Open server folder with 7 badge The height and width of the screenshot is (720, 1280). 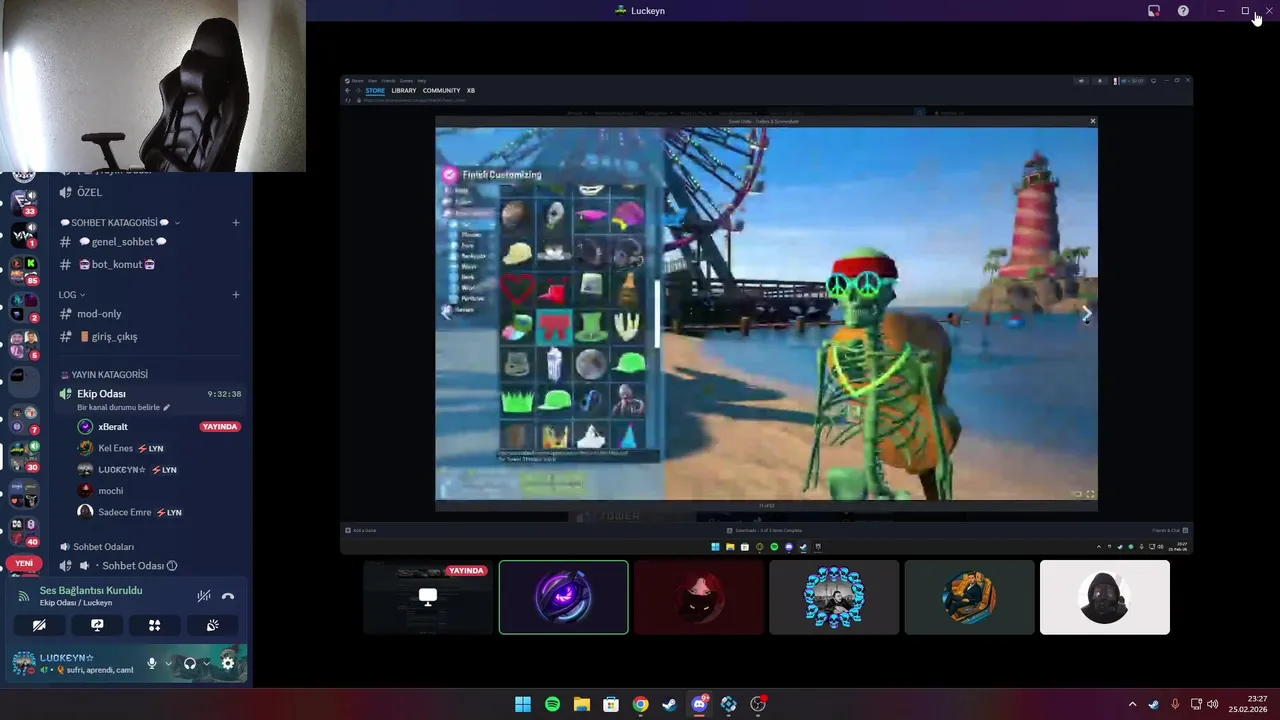pos(24,419)
